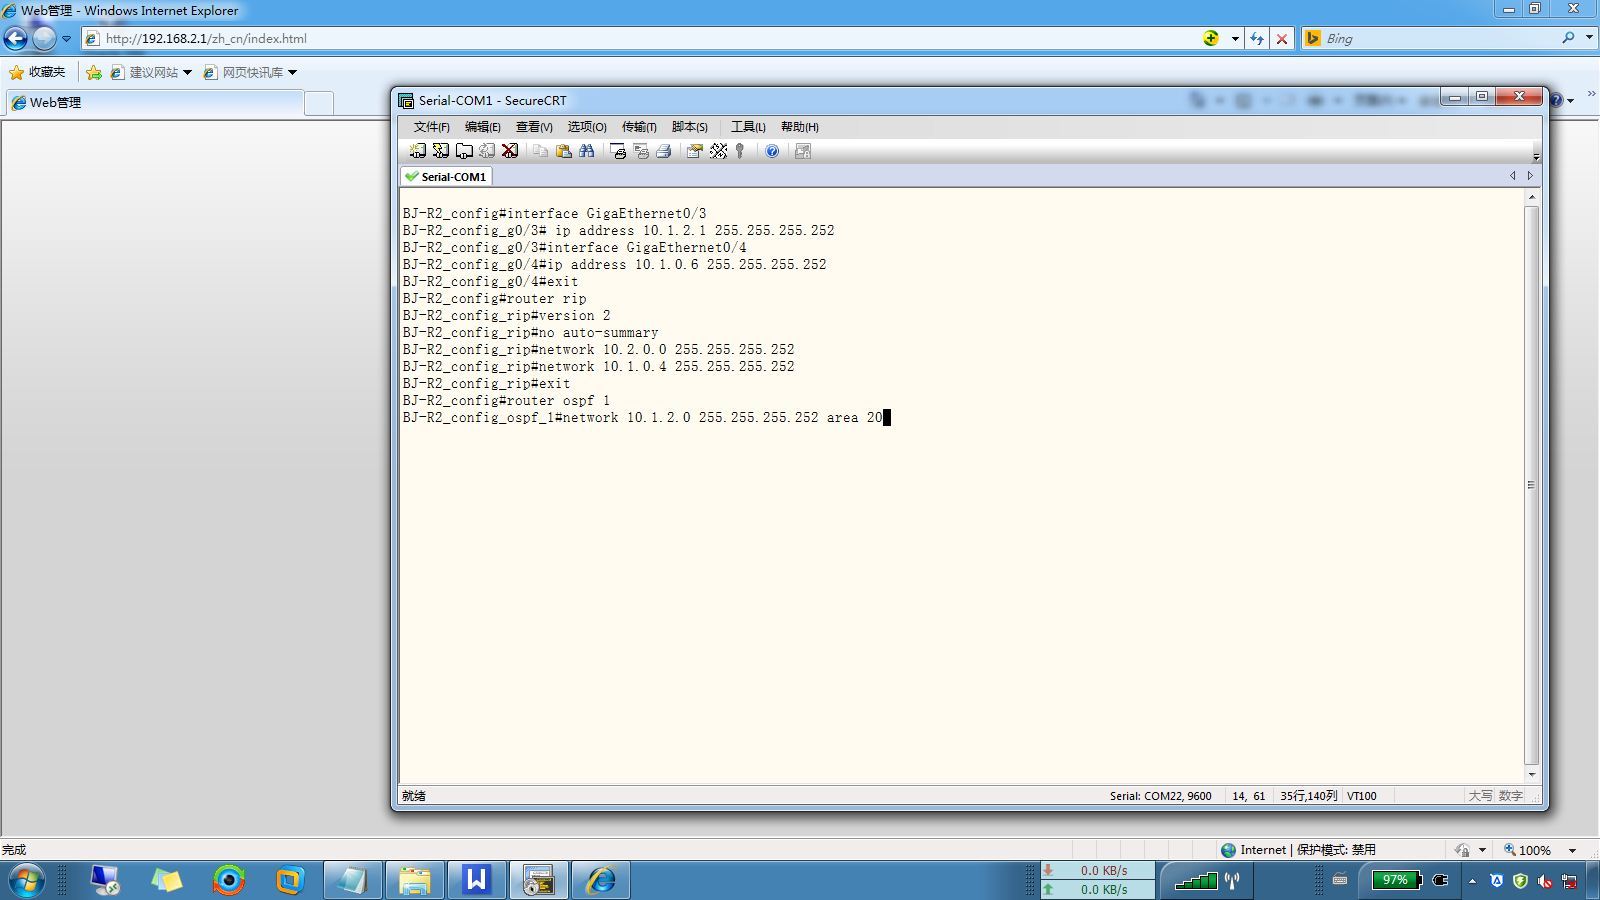The height and width of the screenshot is (900, 1600).
Task: Open the 选项(O) menu
Action: tap(587, 127)
